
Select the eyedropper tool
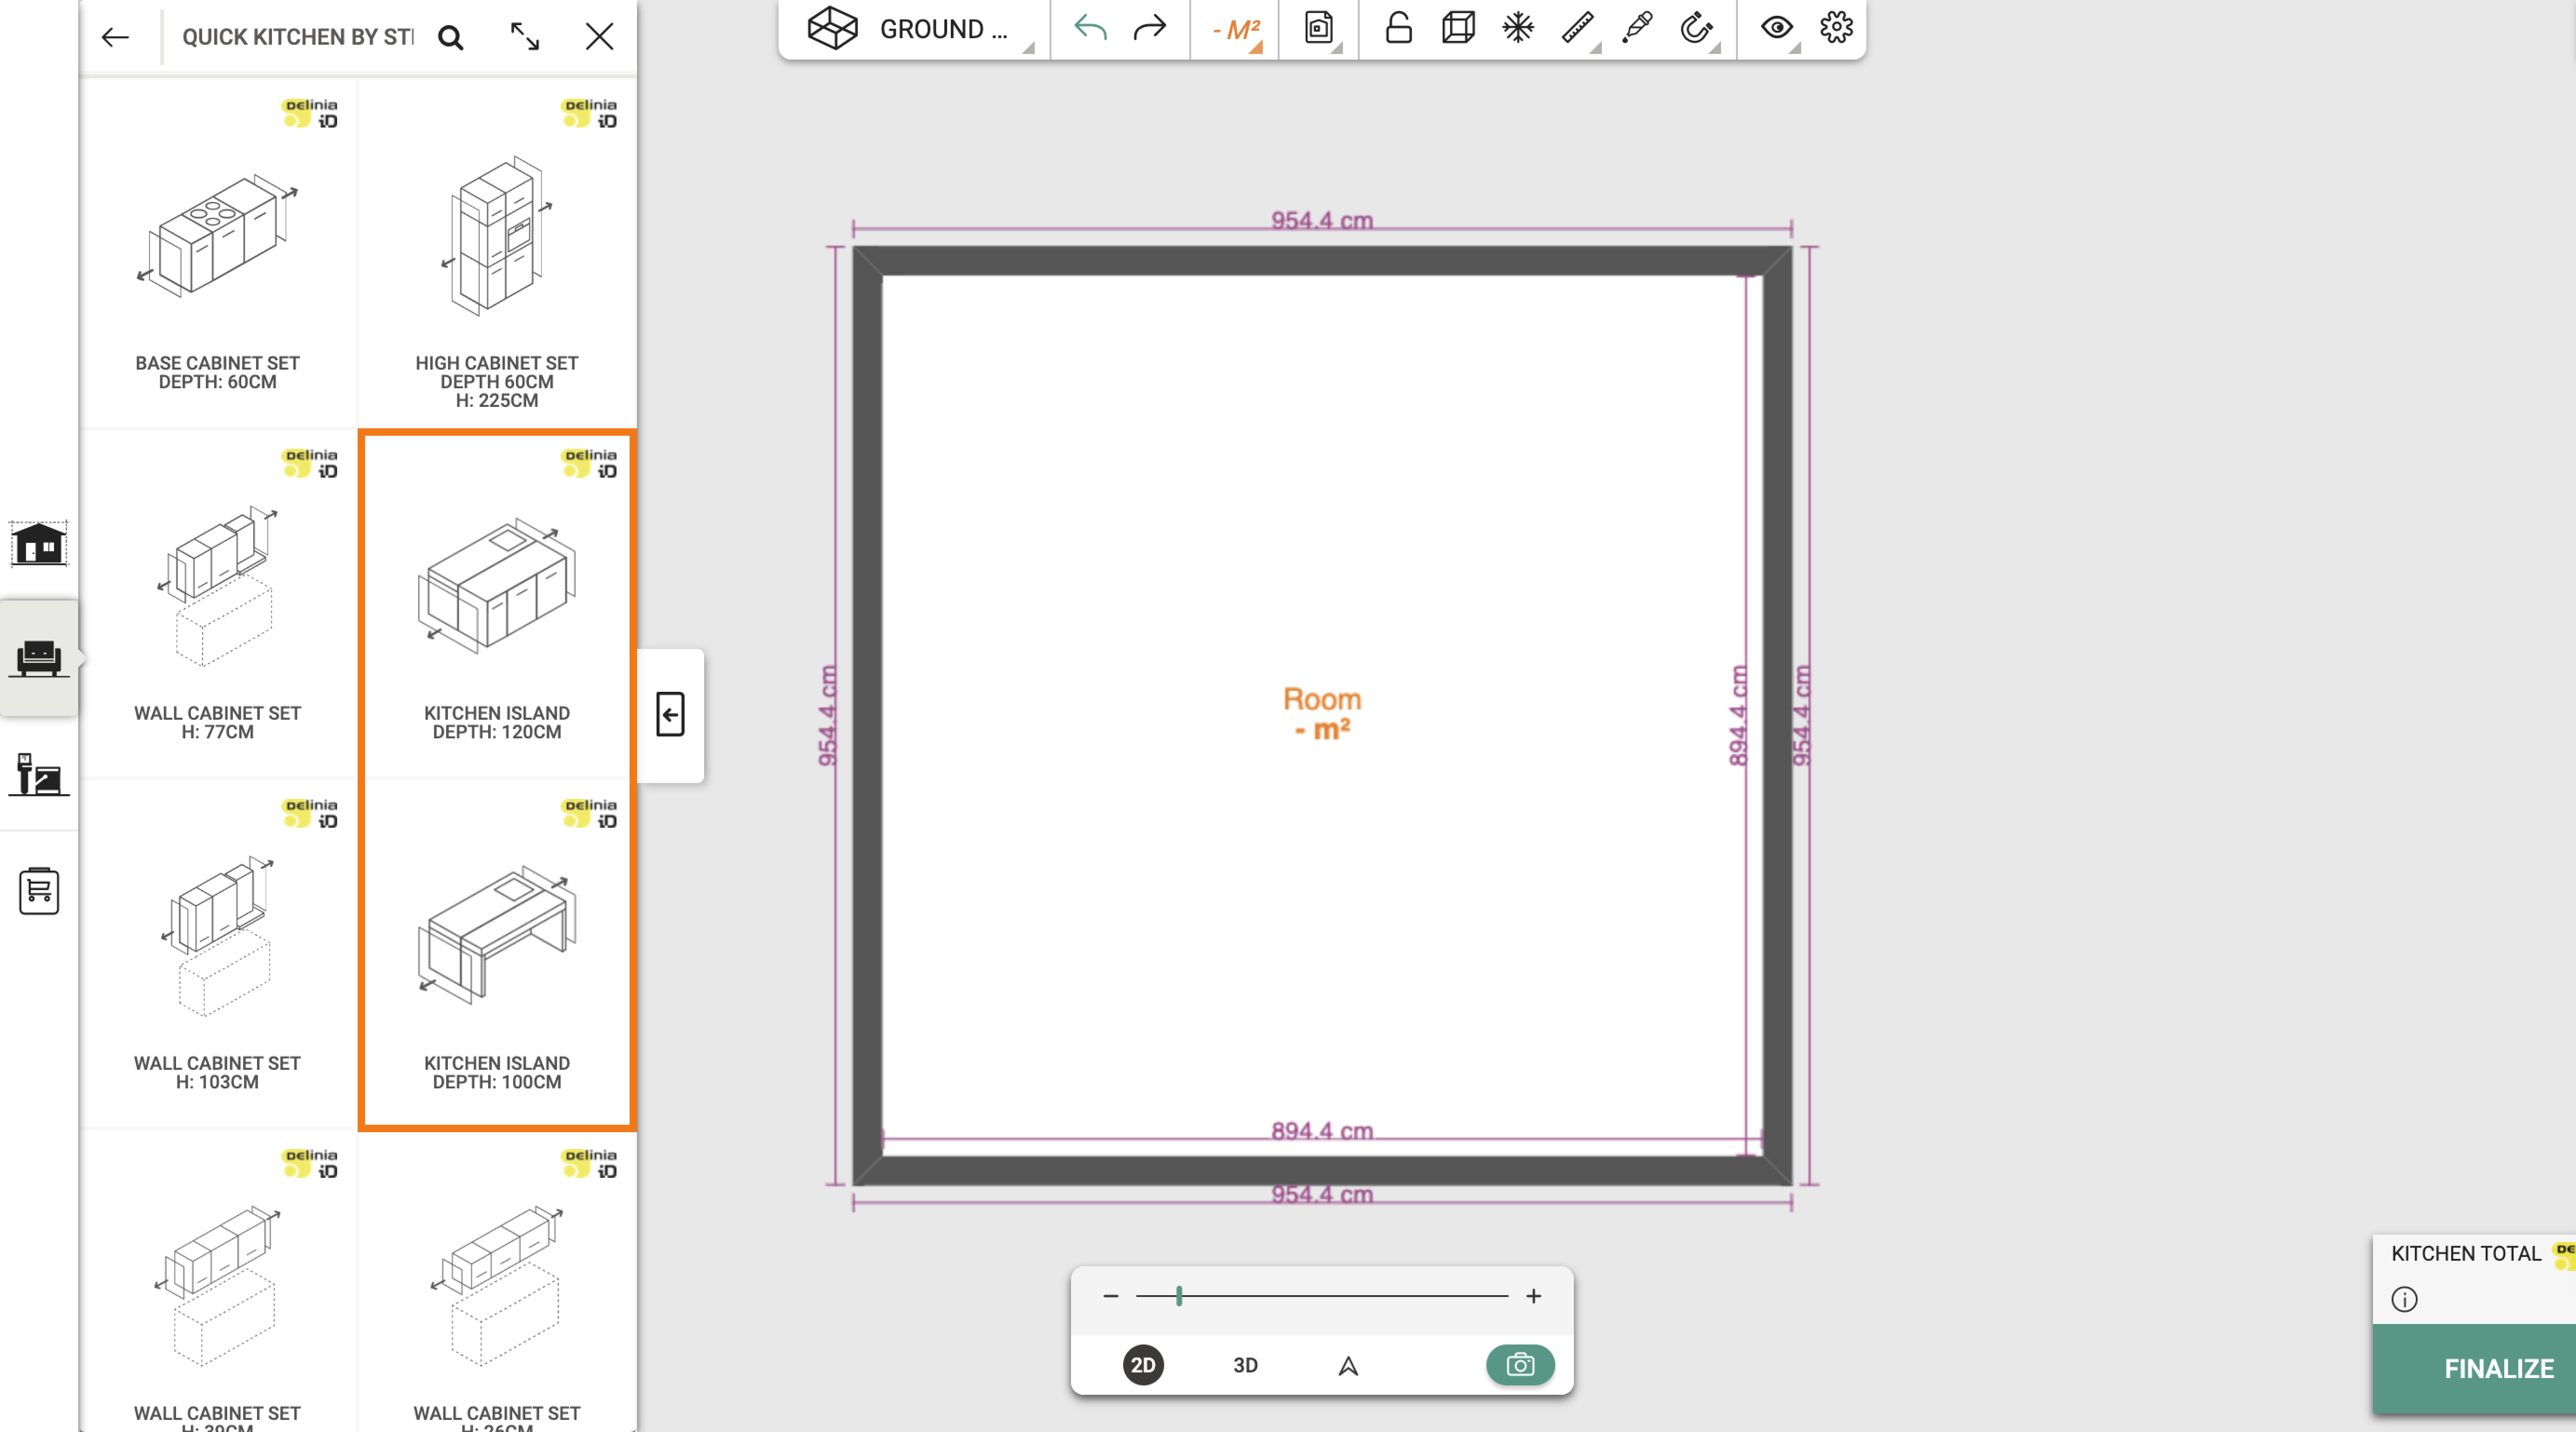pos(1637,28)
